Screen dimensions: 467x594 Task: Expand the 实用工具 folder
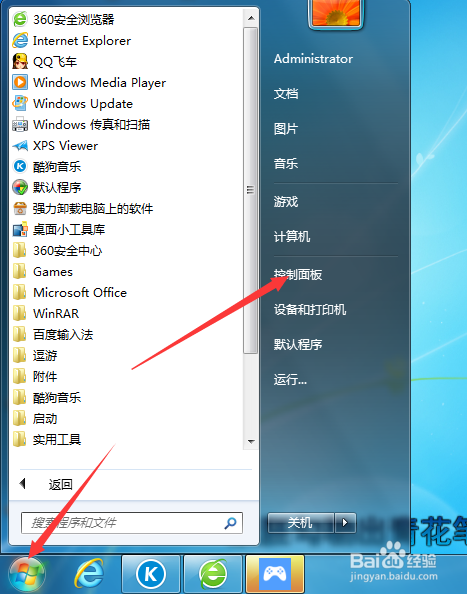[47, 439]
